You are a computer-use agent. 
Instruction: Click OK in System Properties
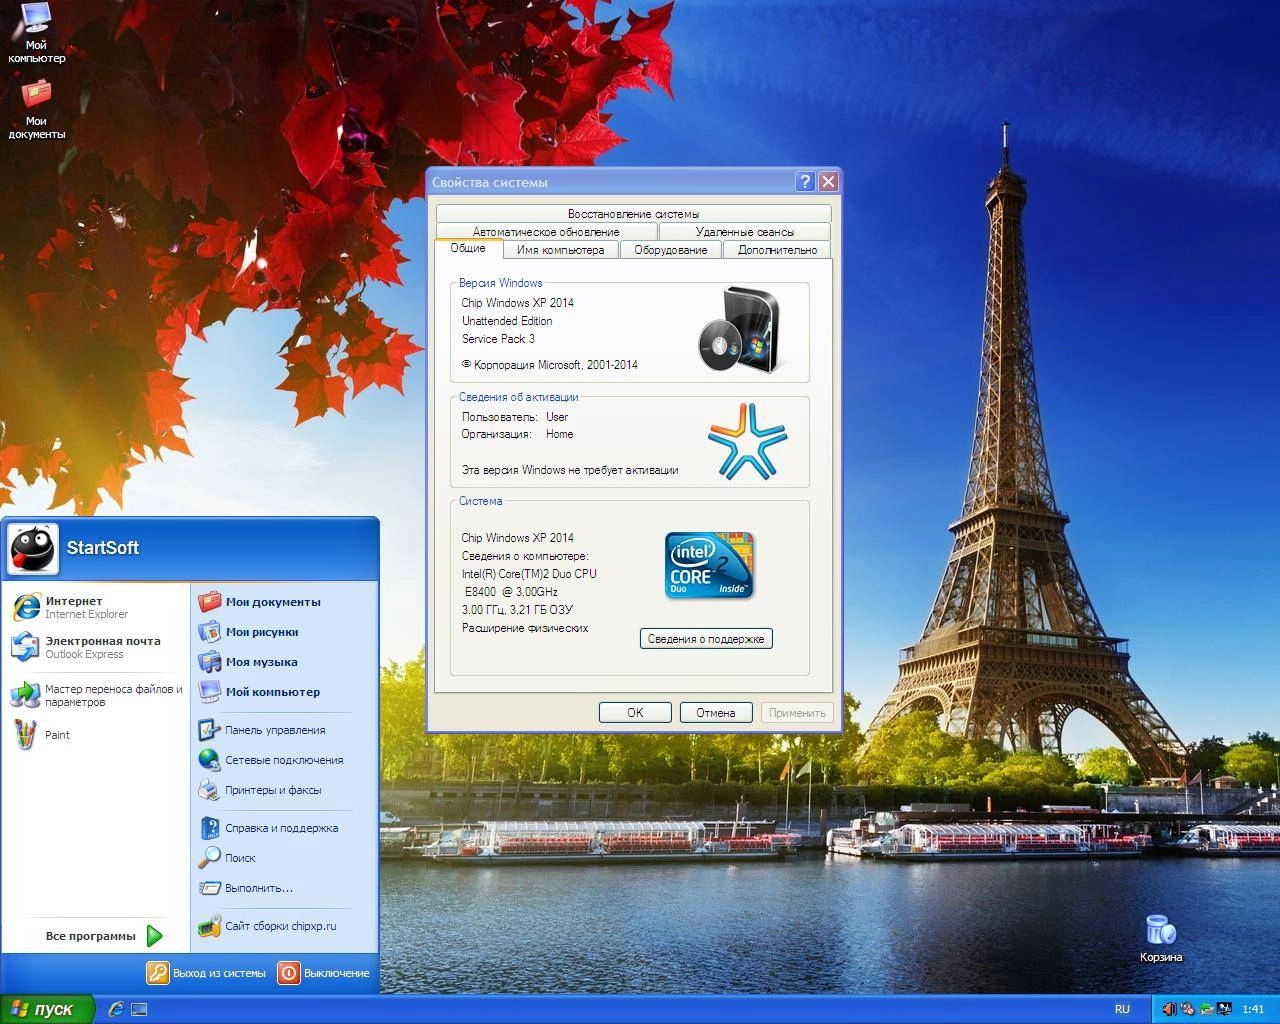click(635, 712)
